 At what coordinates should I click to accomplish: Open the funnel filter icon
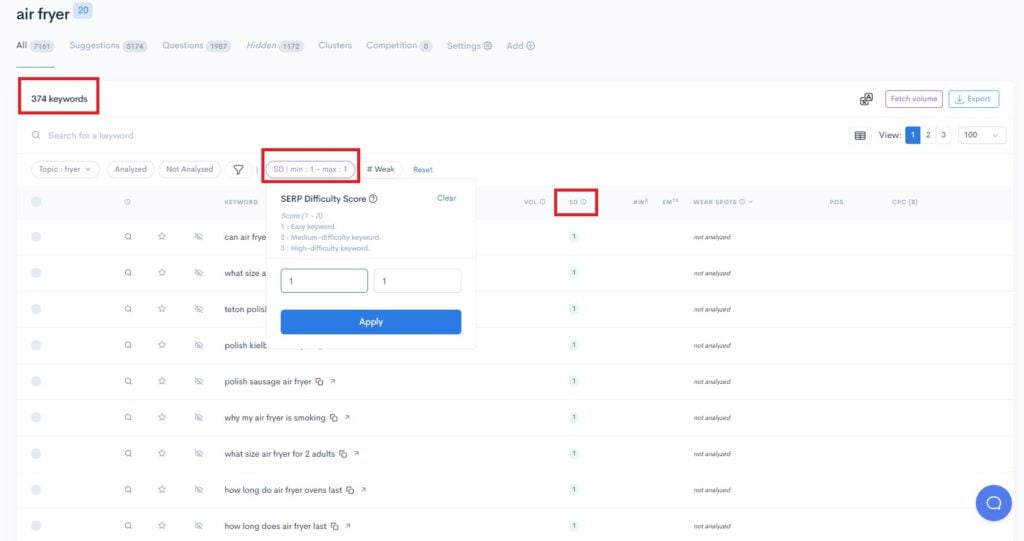tap(238, 169)
